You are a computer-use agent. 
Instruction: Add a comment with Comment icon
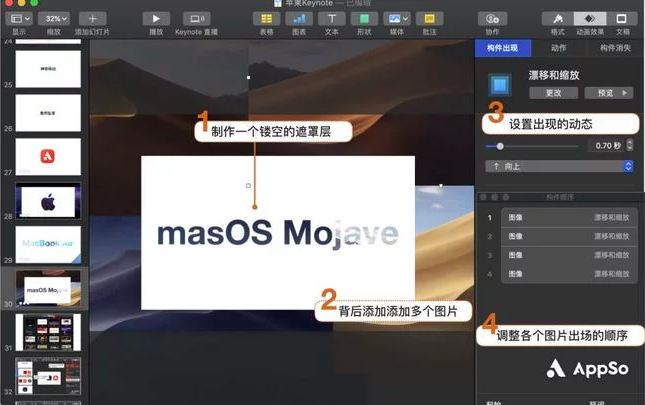(x=429, y=19)
